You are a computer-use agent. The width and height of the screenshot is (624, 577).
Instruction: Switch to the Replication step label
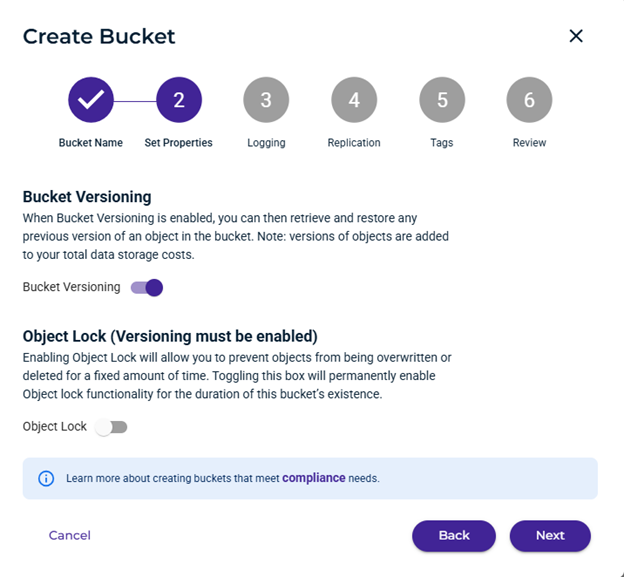pos(354,142)
